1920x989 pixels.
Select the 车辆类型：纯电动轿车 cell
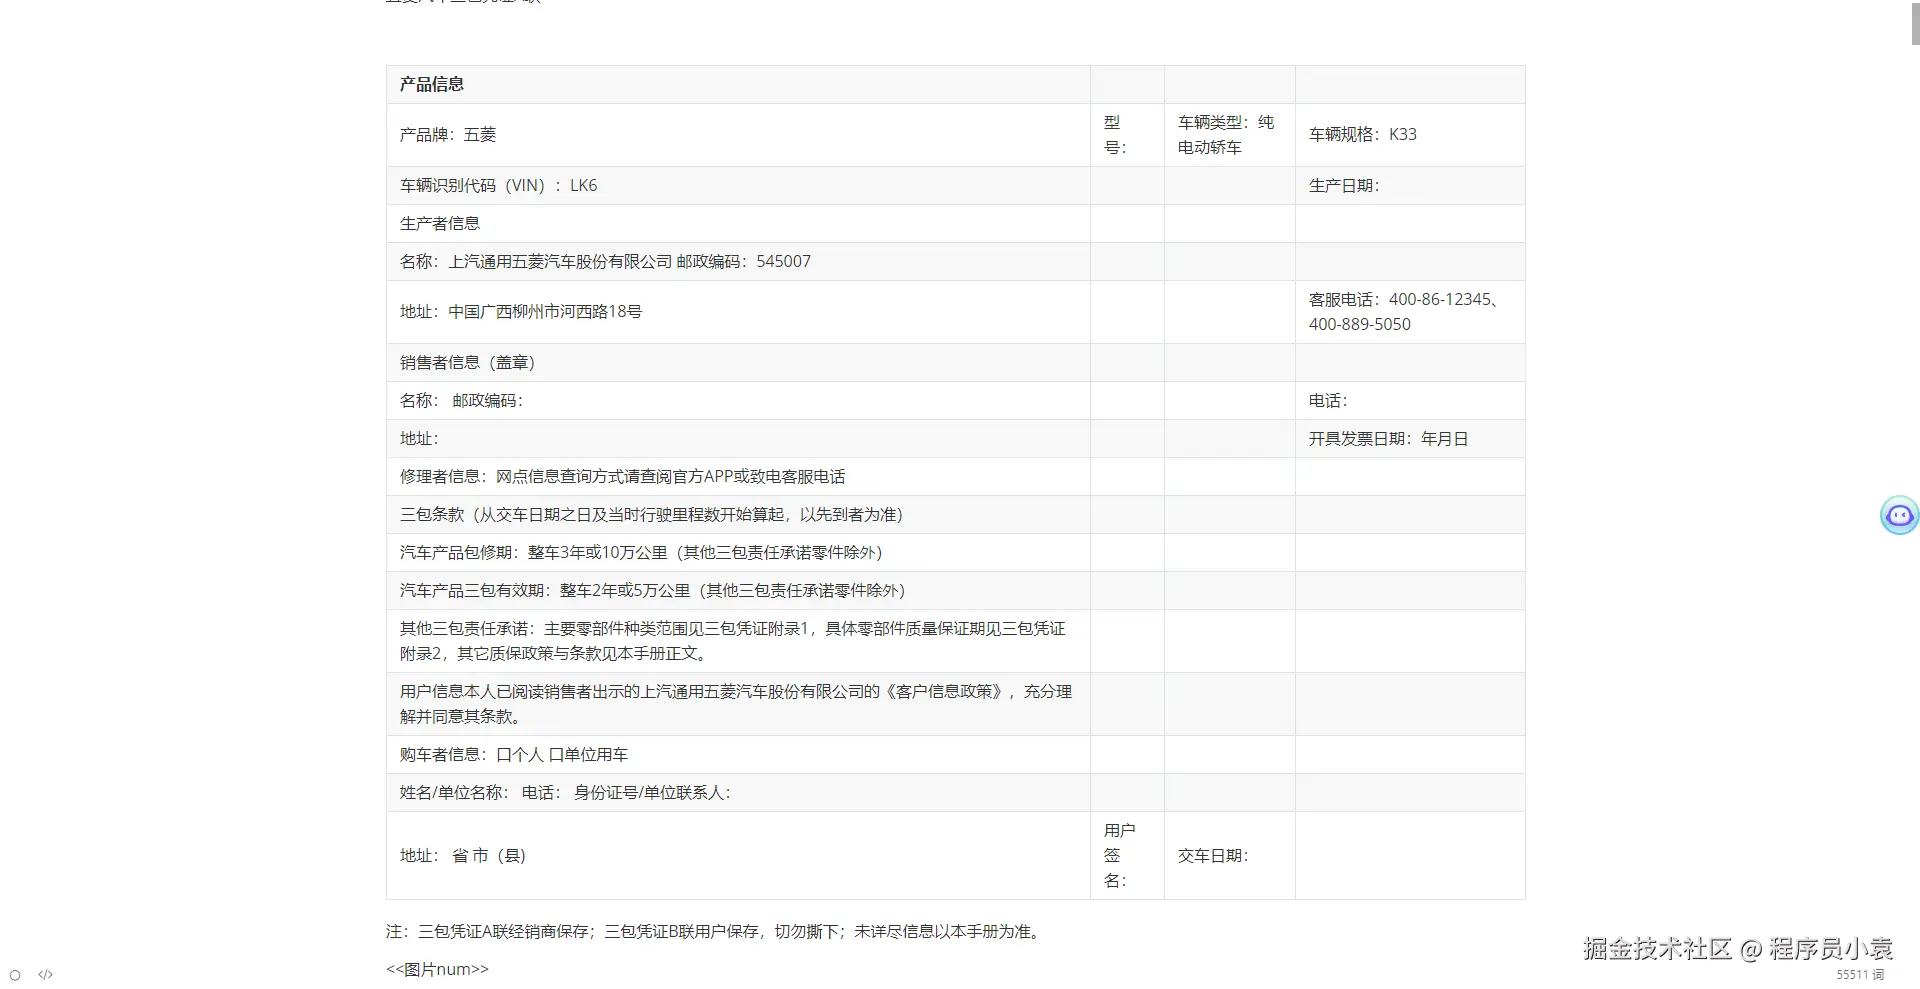(x=1230, y=135)
